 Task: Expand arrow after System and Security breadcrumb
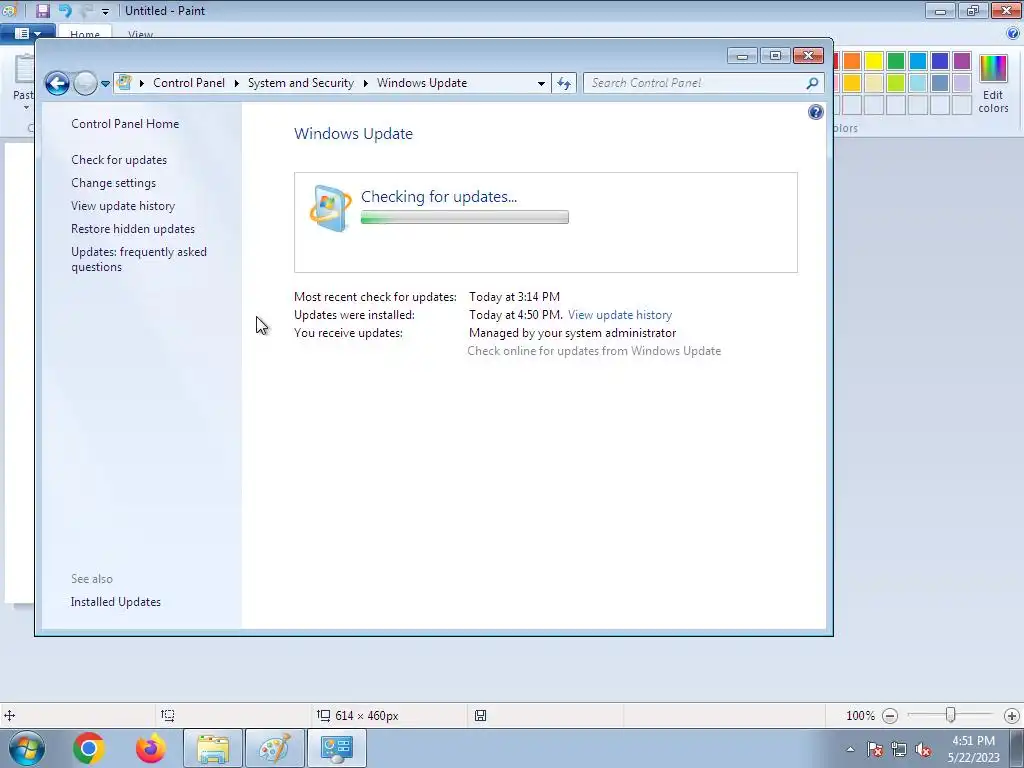tap(366, 84)
